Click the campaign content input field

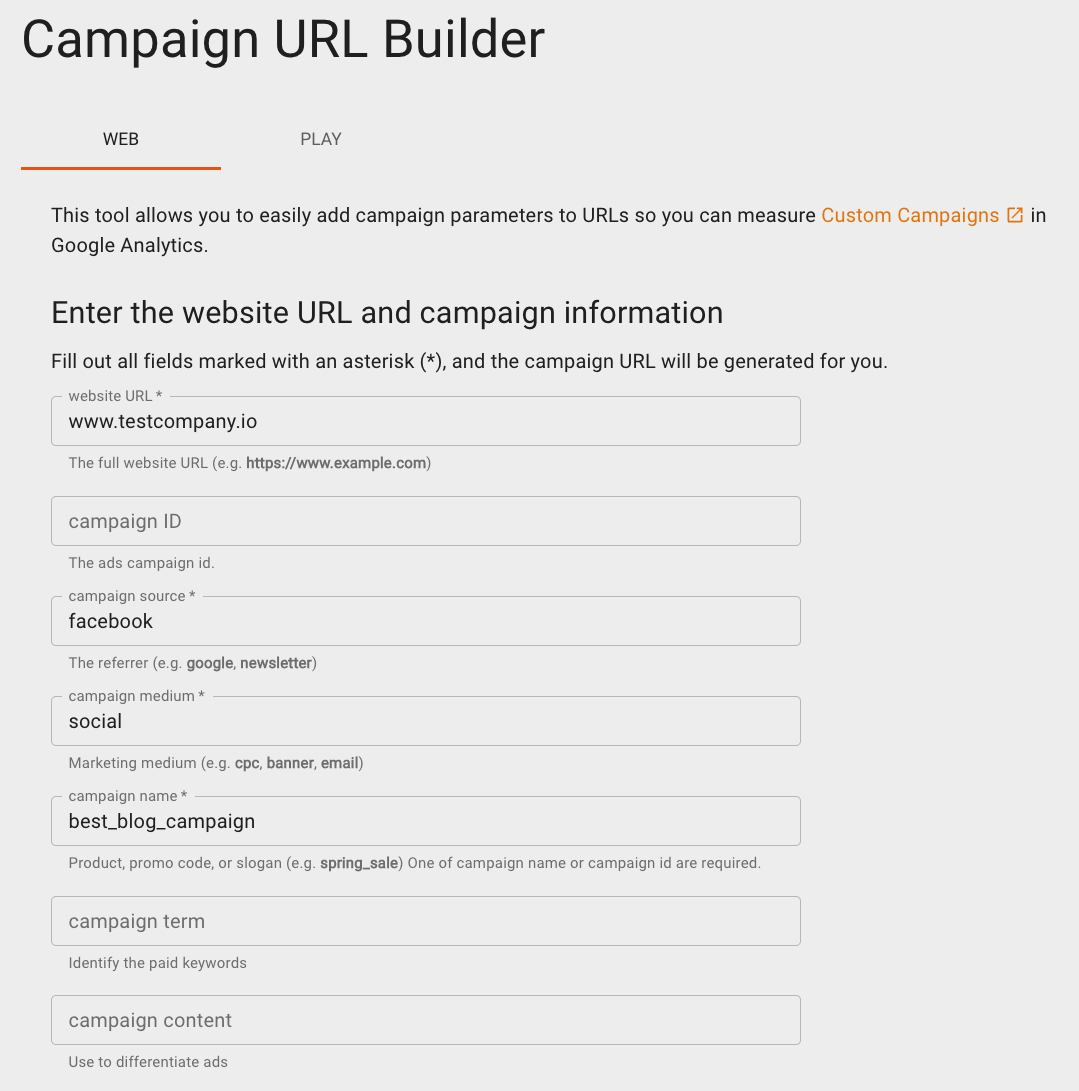[x=426, y=1020]
